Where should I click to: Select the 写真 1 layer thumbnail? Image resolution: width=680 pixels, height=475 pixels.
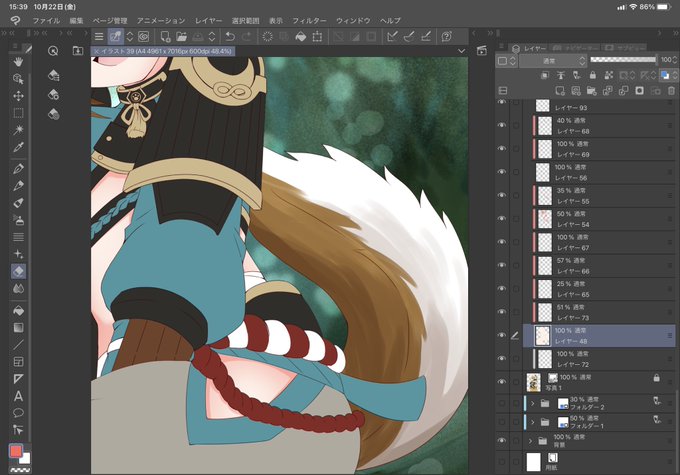[533, 383]
